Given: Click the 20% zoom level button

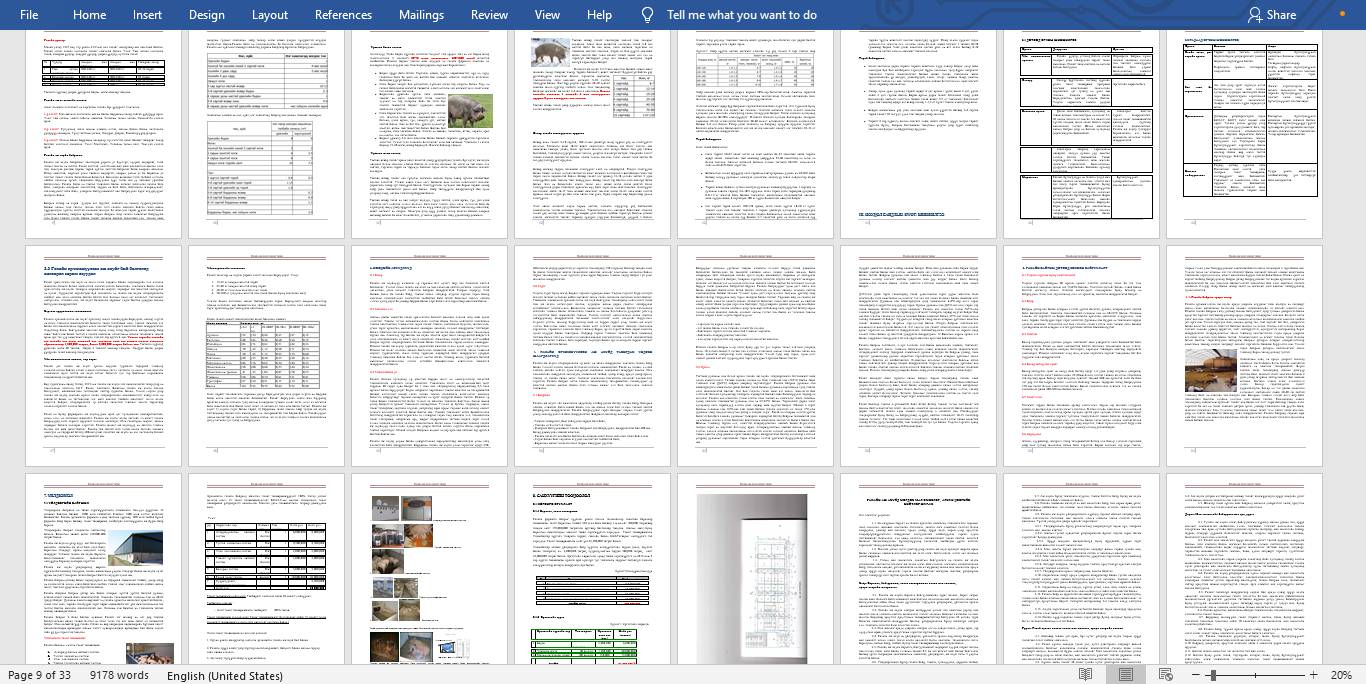Looking at the screenshot, I should (x=1340, y=675).
